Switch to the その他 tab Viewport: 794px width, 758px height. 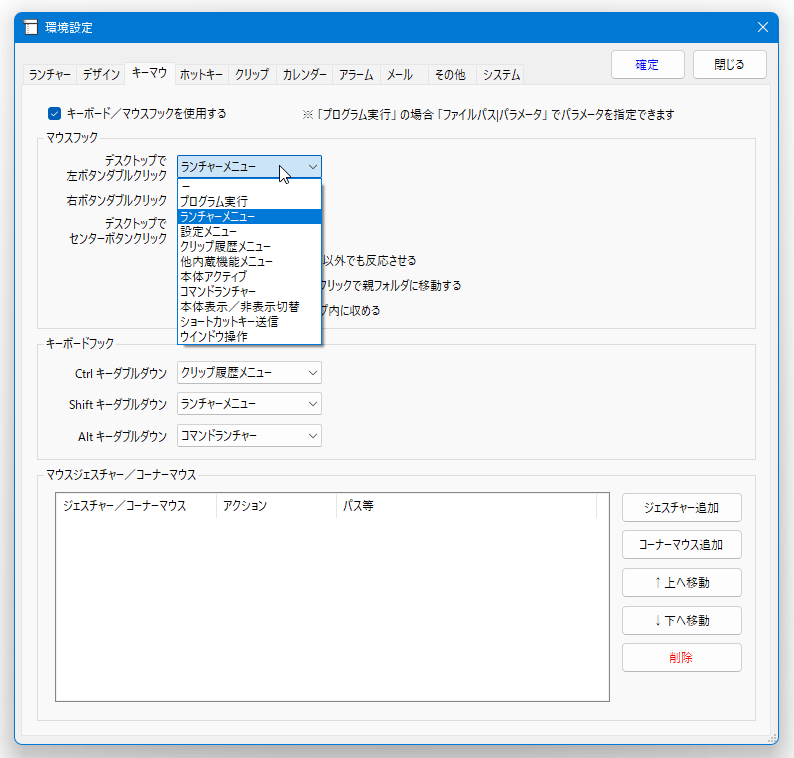point(450,75)
